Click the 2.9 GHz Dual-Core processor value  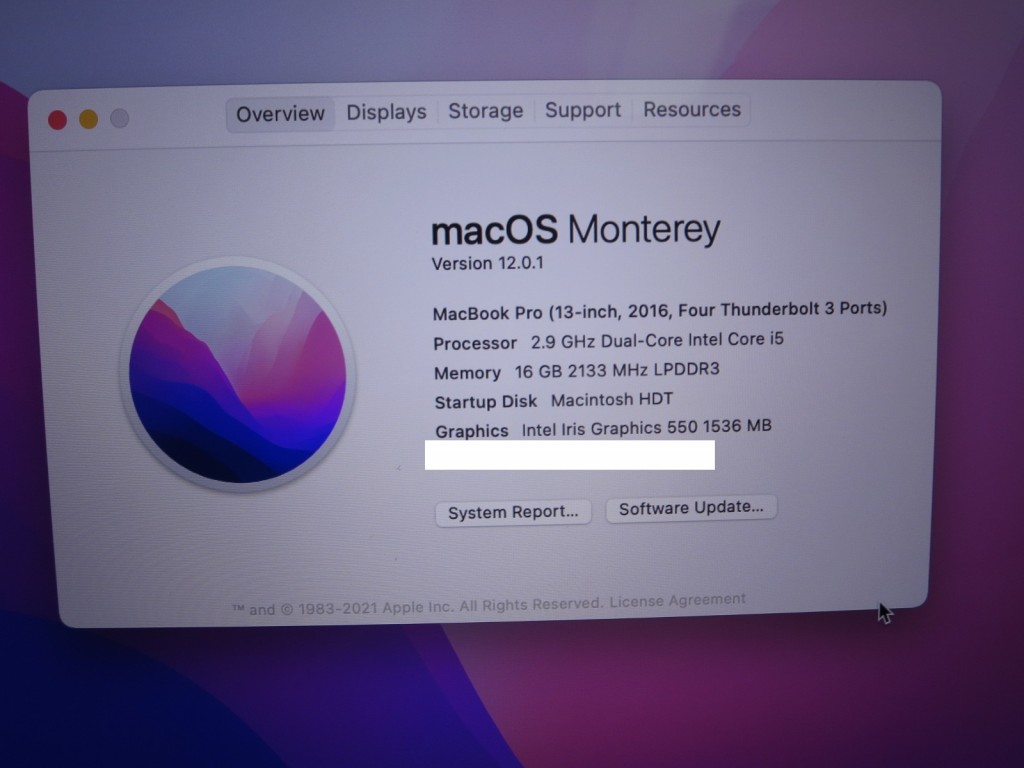pyautogui.click(x=657, y=341)
